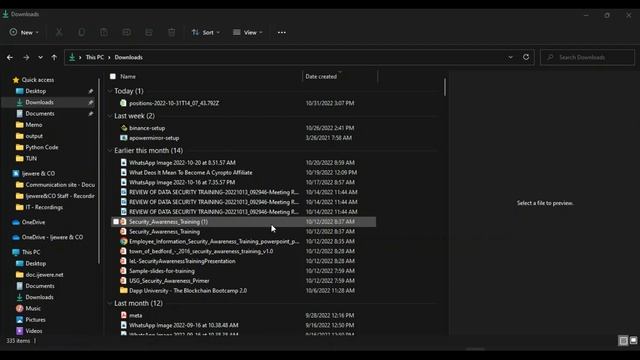Click the Copy icon in toolbar

pos(82,33)
